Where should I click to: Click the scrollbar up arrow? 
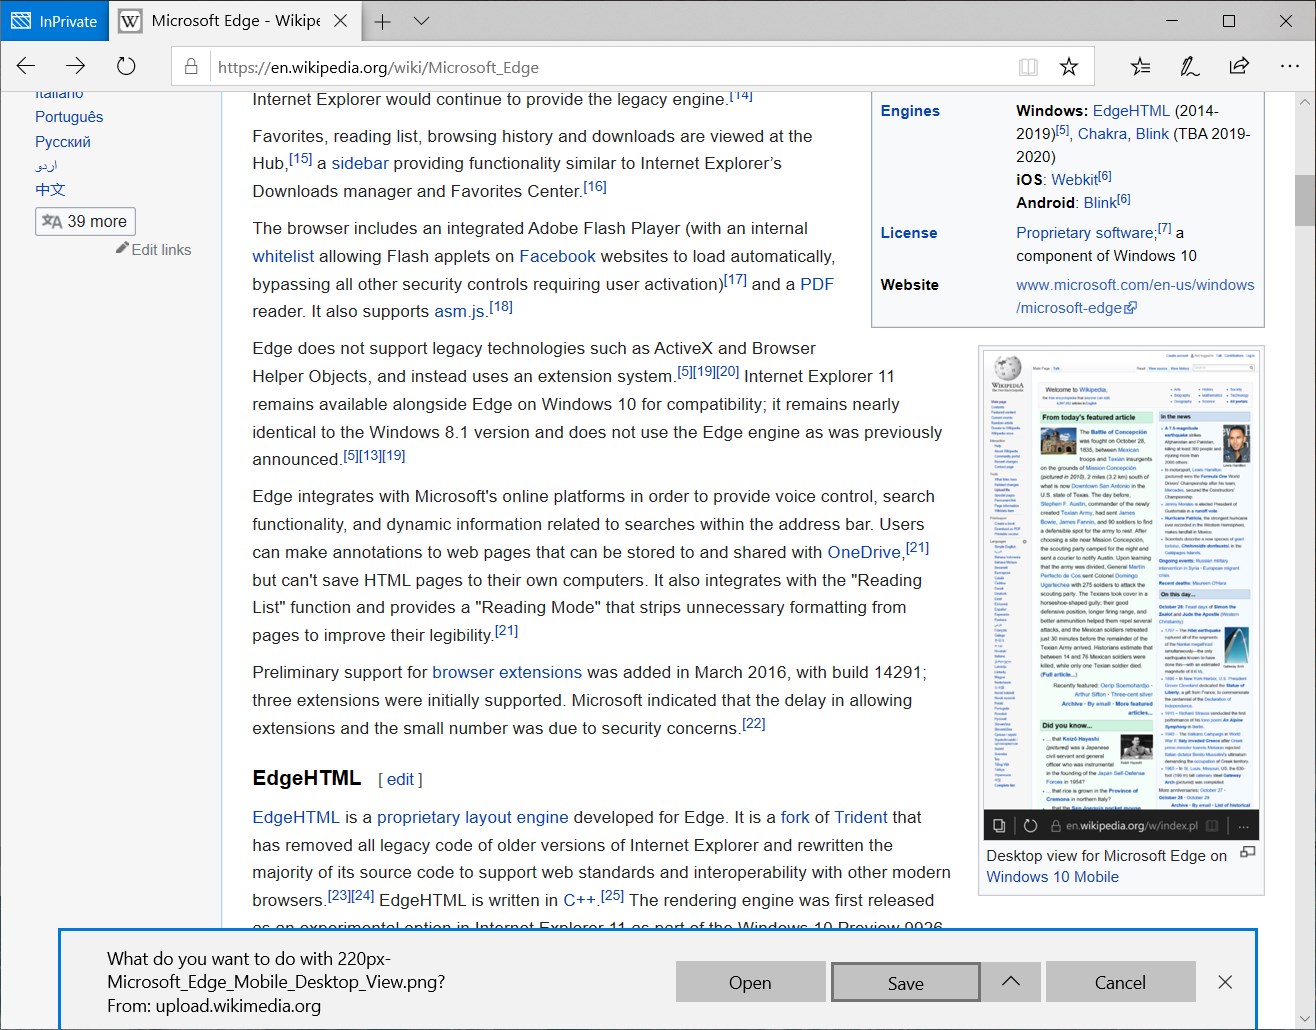[x=1304, y=101]
